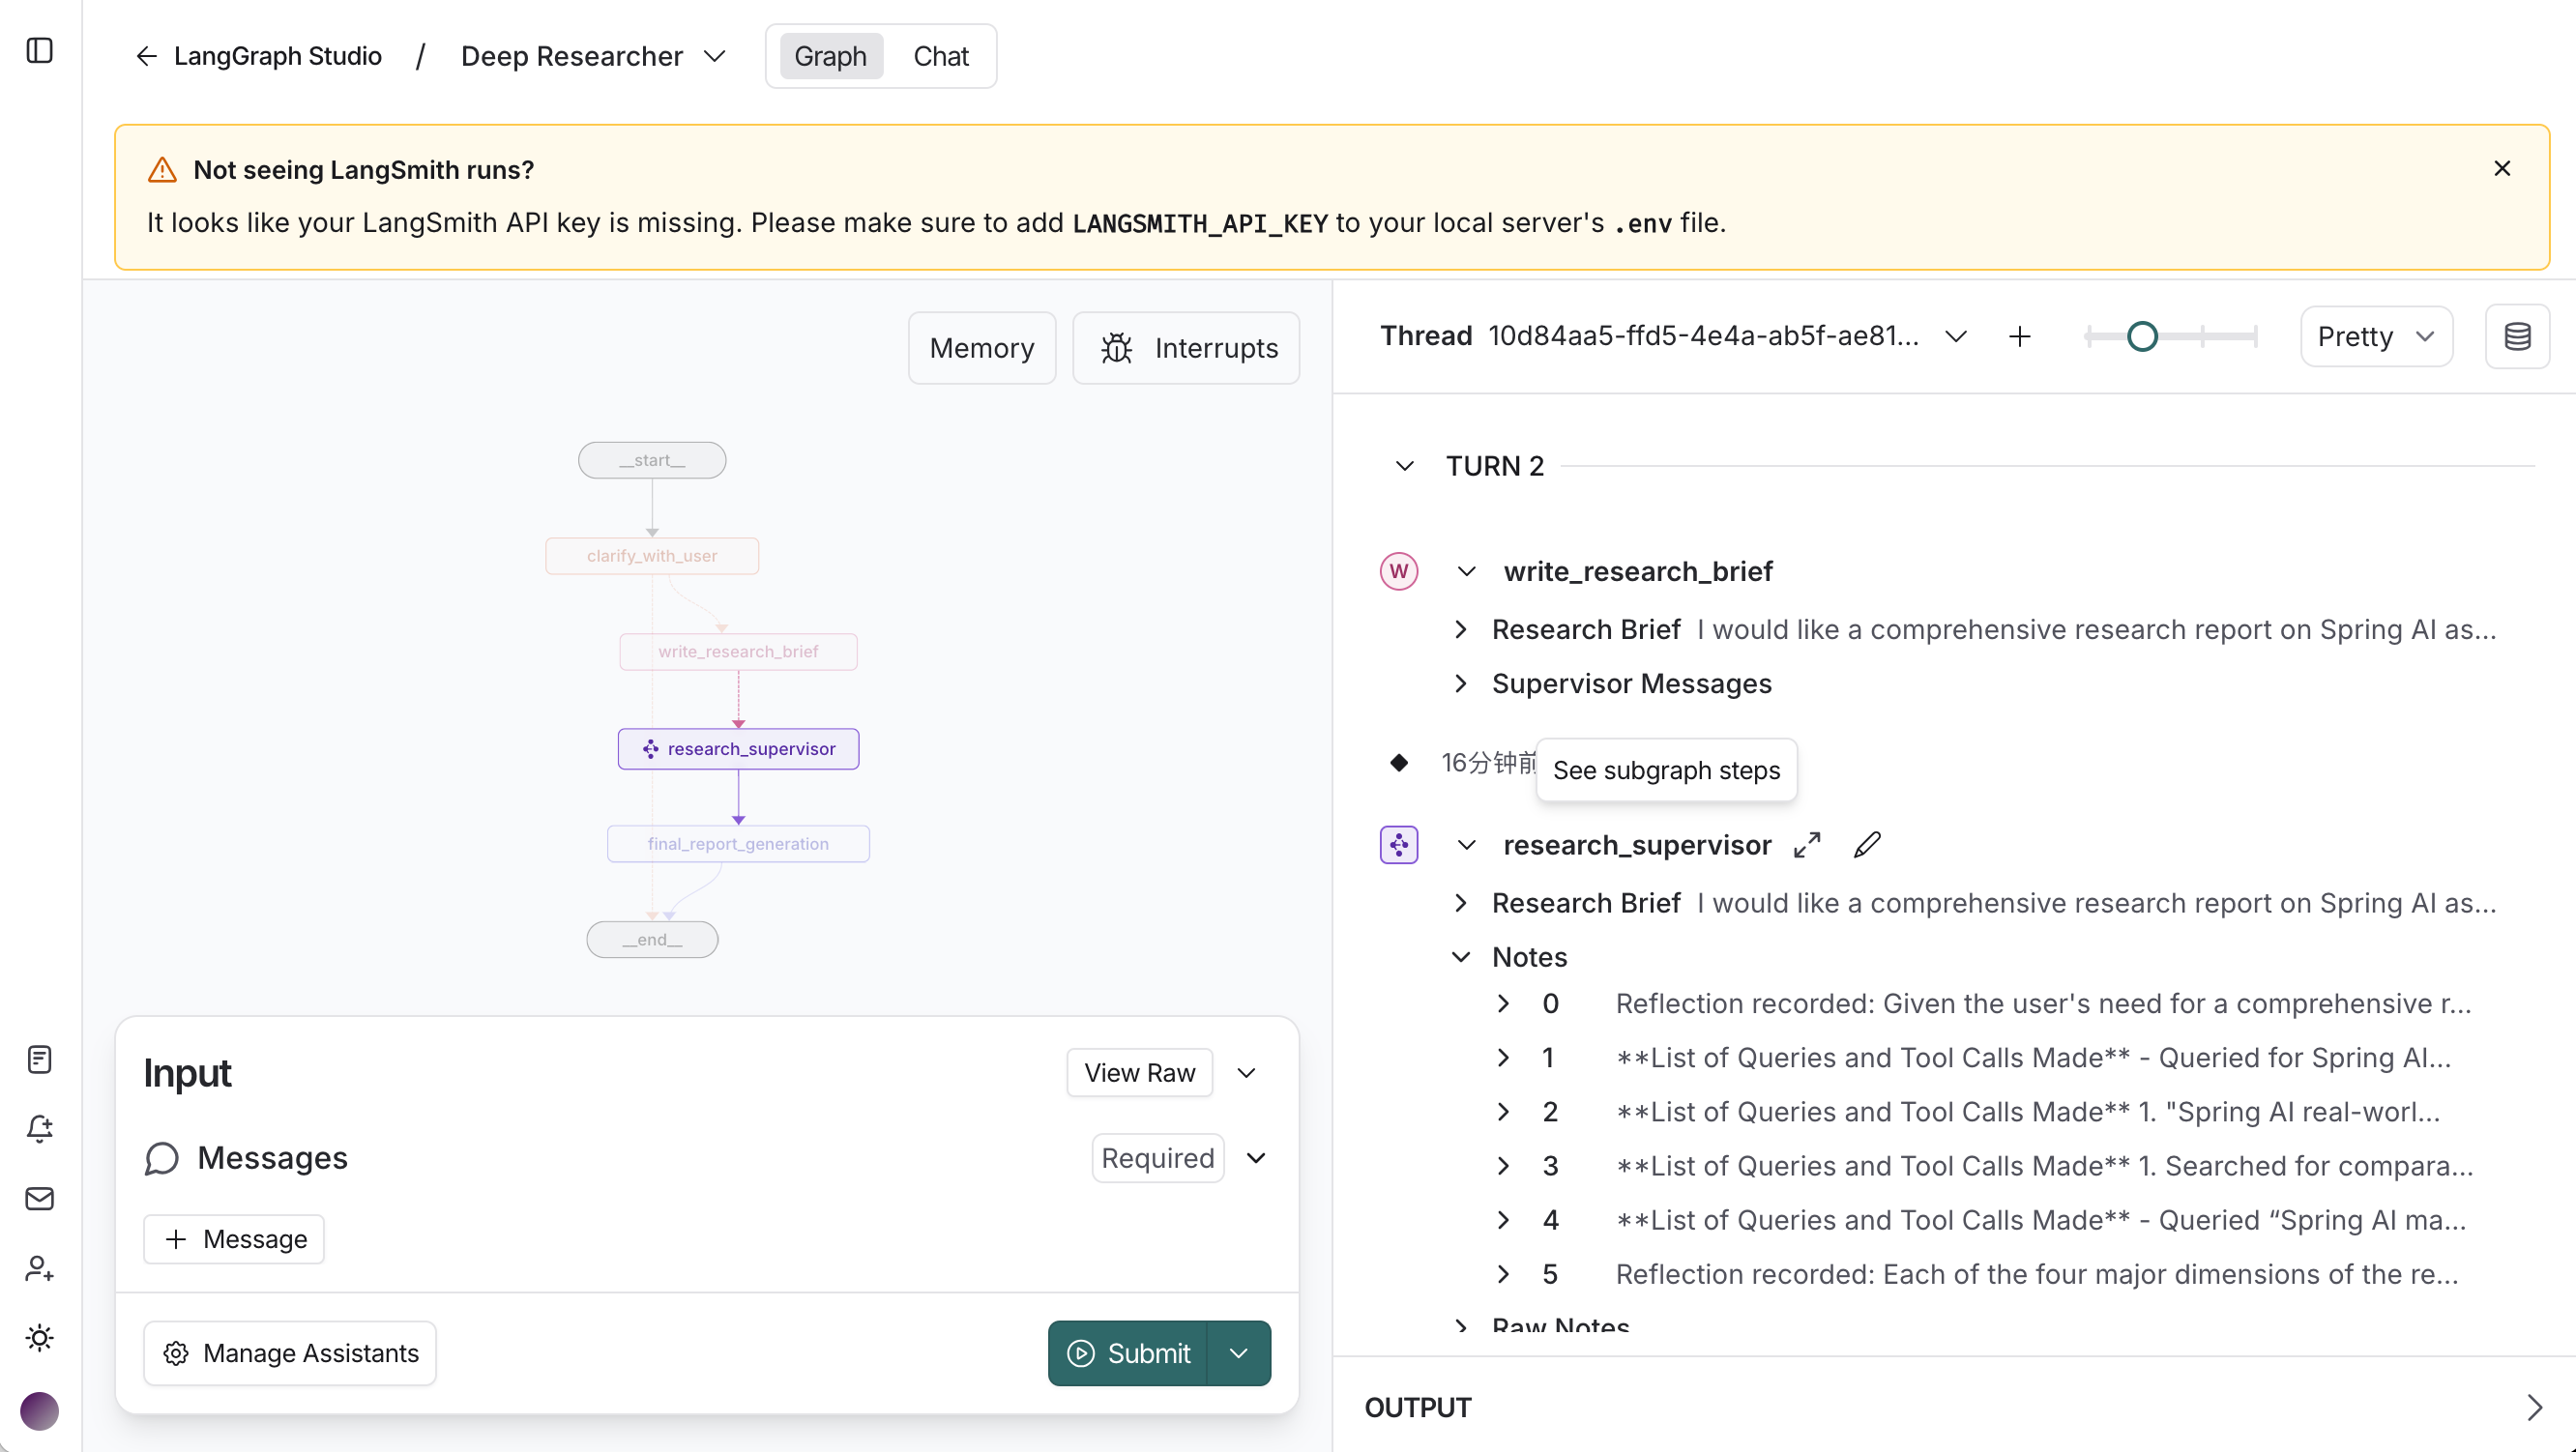
Task: Expand note 3 Searched for compara
Action: coord(1503,1165)
